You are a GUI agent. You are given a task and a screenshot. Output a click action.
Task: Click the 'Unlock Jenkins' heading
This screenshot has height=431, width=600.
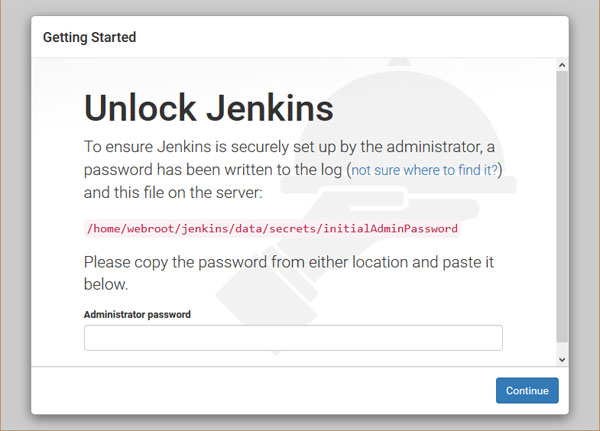tap(209, 108)
